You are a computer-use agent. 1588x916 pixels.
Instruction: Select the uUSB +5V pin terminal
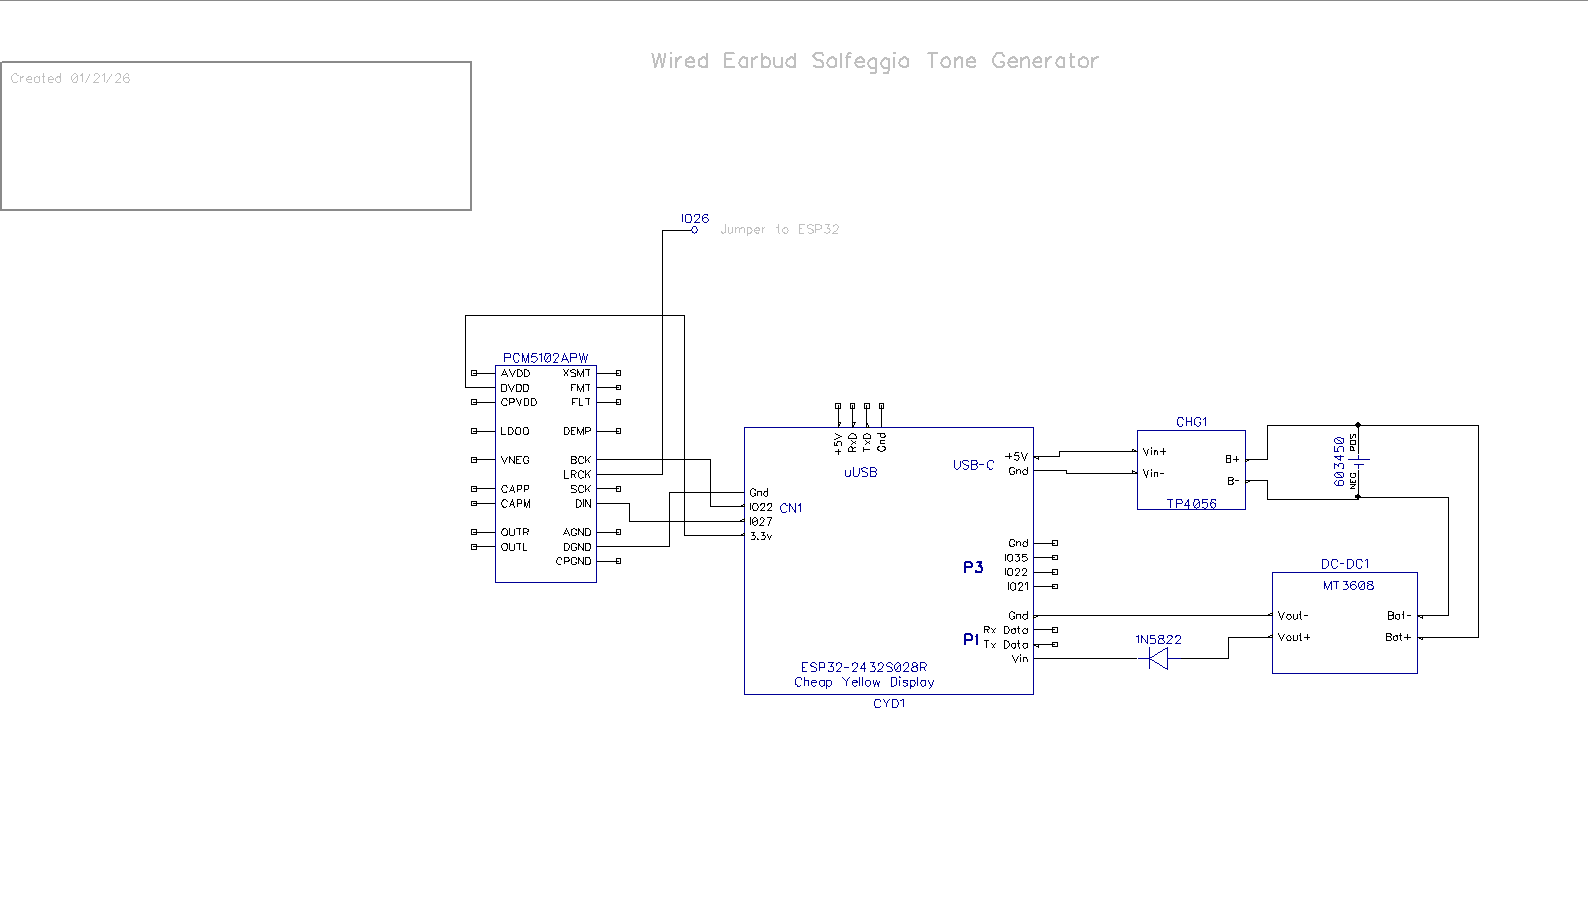[x=838, y=406]
